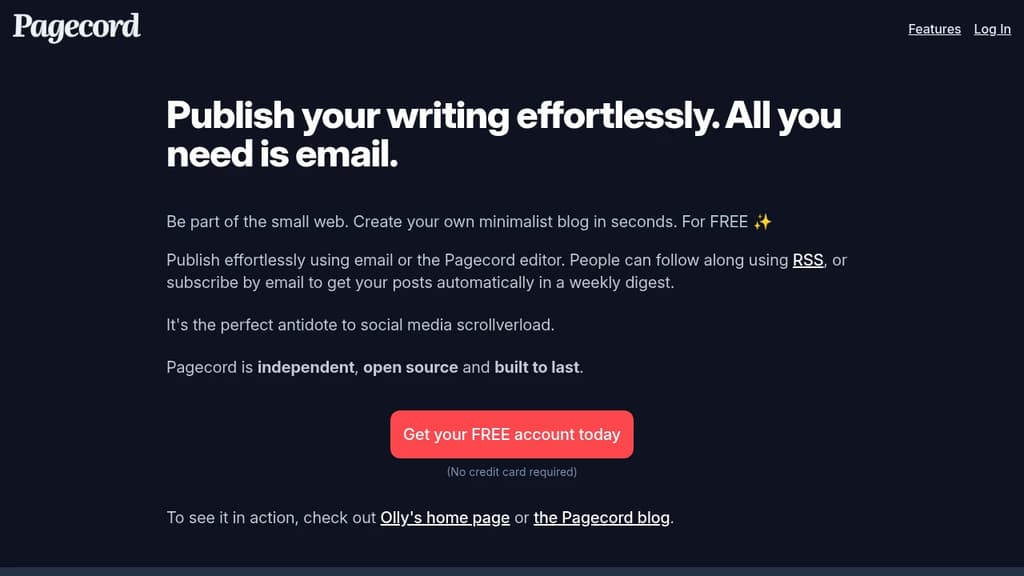This screenshot has width=1024, height=576.
Task: Click the No credit card required caption
Action: 511,471
